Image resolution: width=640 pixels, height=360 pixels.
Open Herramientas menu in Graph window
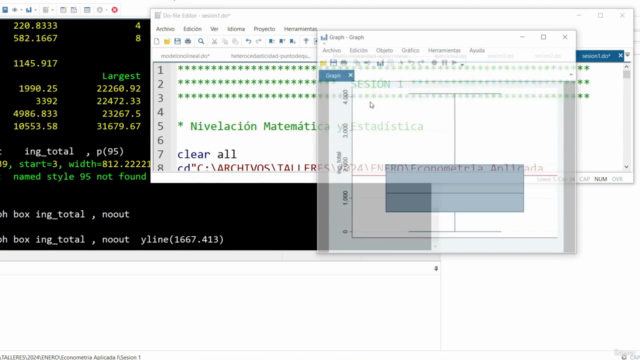tap(444, 51)
